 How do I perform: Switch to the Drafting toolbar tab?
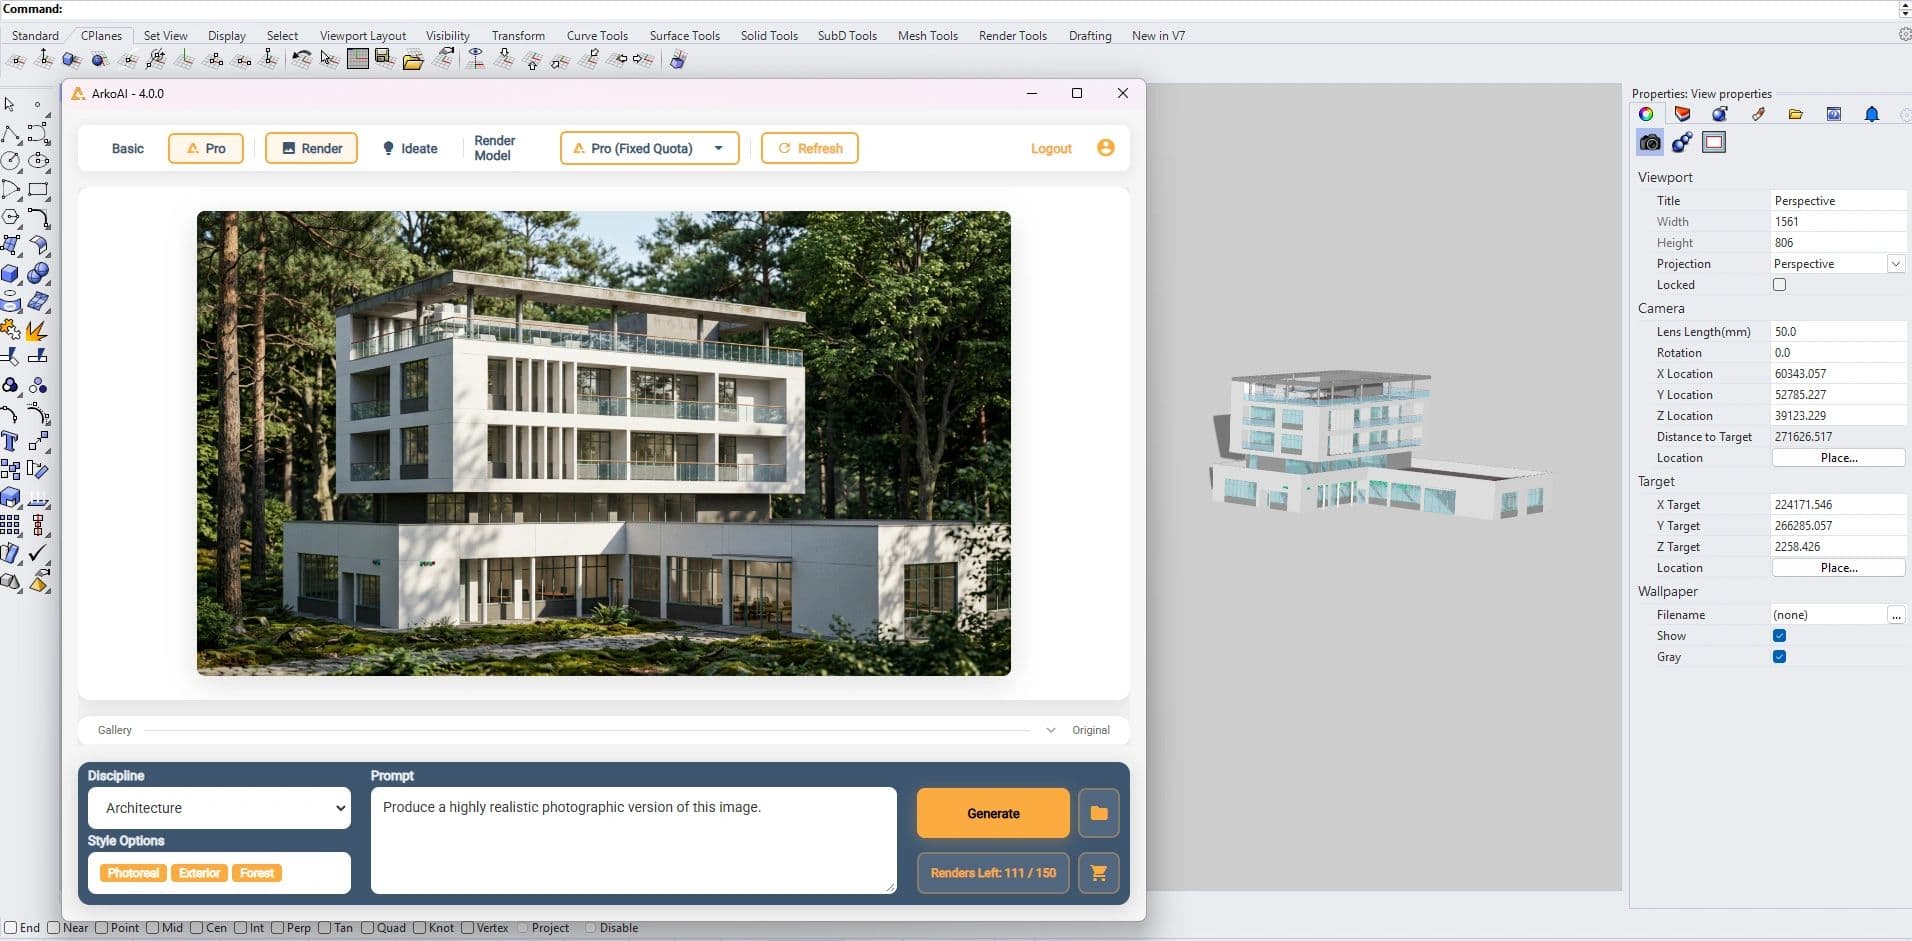pos(1089,35)
